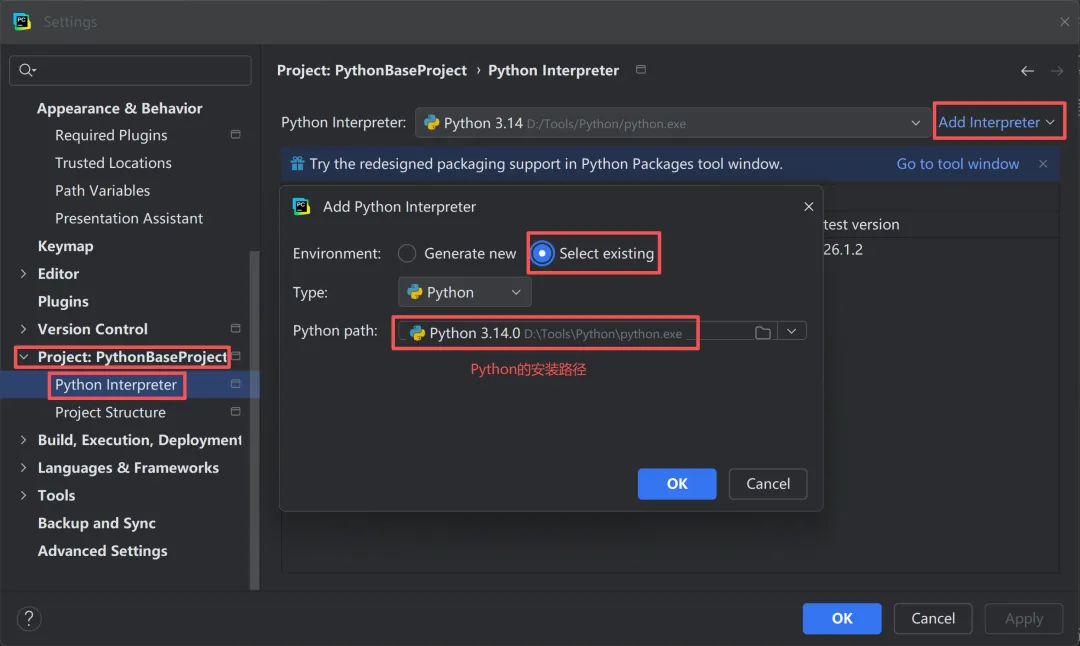The image size is (1080, 646).
Task: Click project-level icon beside Required Plugins
Action: (x=236, y=134)
